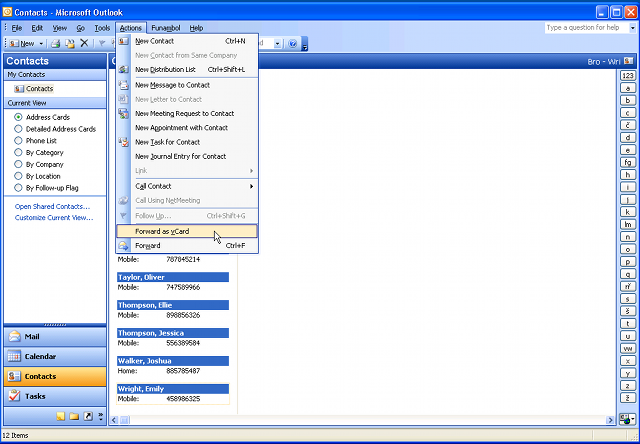
Task: Open the Go menu
Action: point(80,28)
